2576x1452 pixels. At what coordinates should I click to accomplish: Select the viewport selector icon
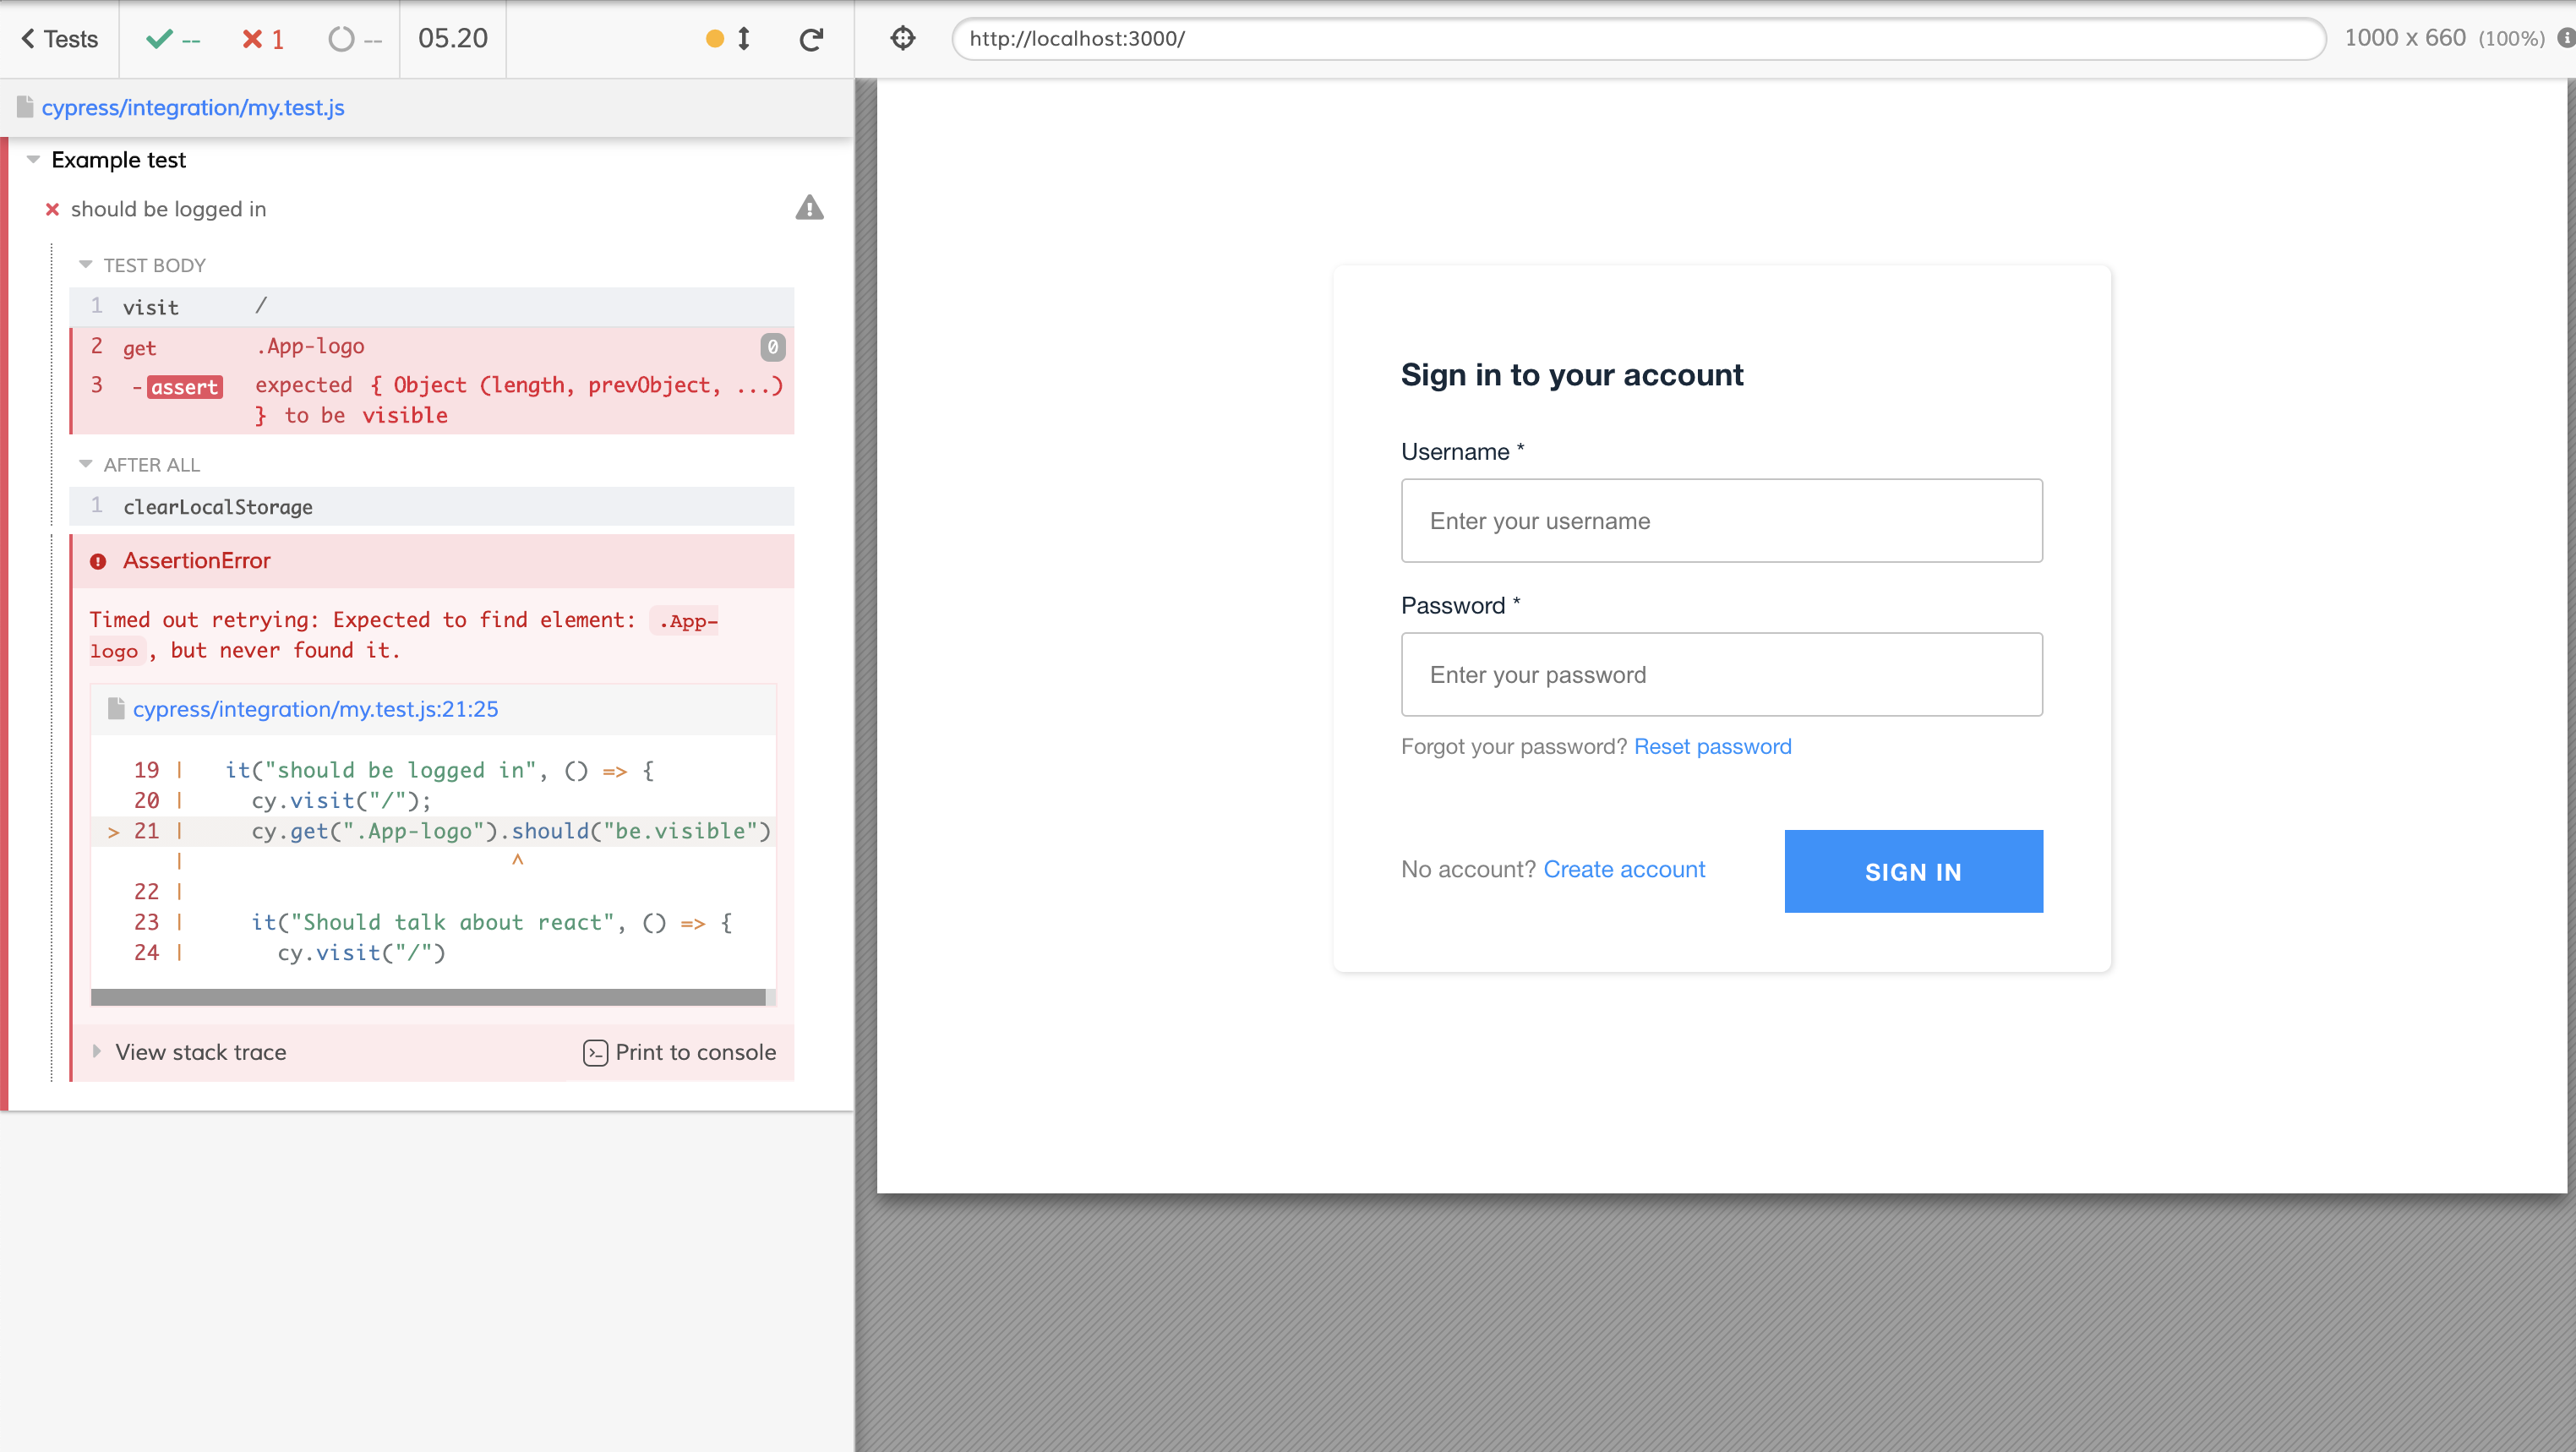(903, 37)
